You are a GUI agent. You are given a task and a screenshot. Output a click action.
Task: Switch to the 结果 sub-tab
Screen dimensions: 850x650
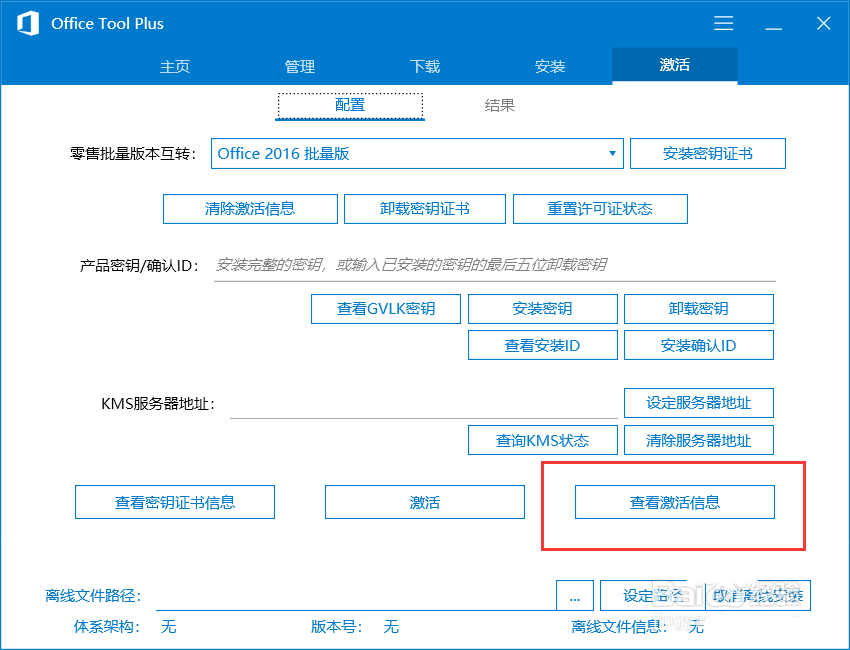pyautogui.click(x=499, y=105)
